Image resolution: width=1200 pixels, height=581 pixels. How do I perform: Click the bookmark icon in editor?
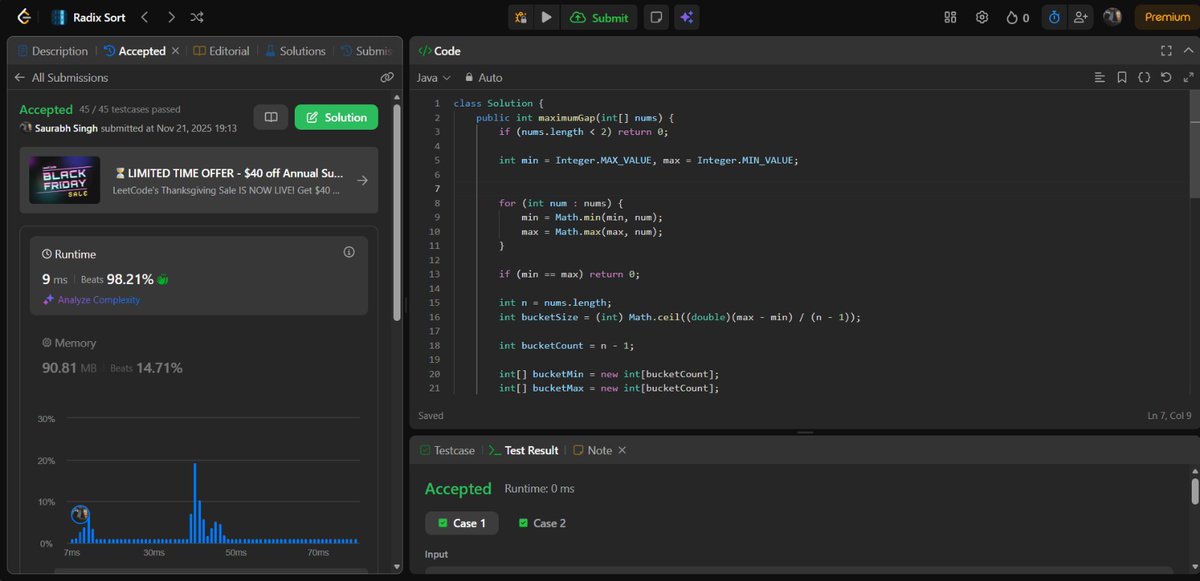coord(1122,77)
